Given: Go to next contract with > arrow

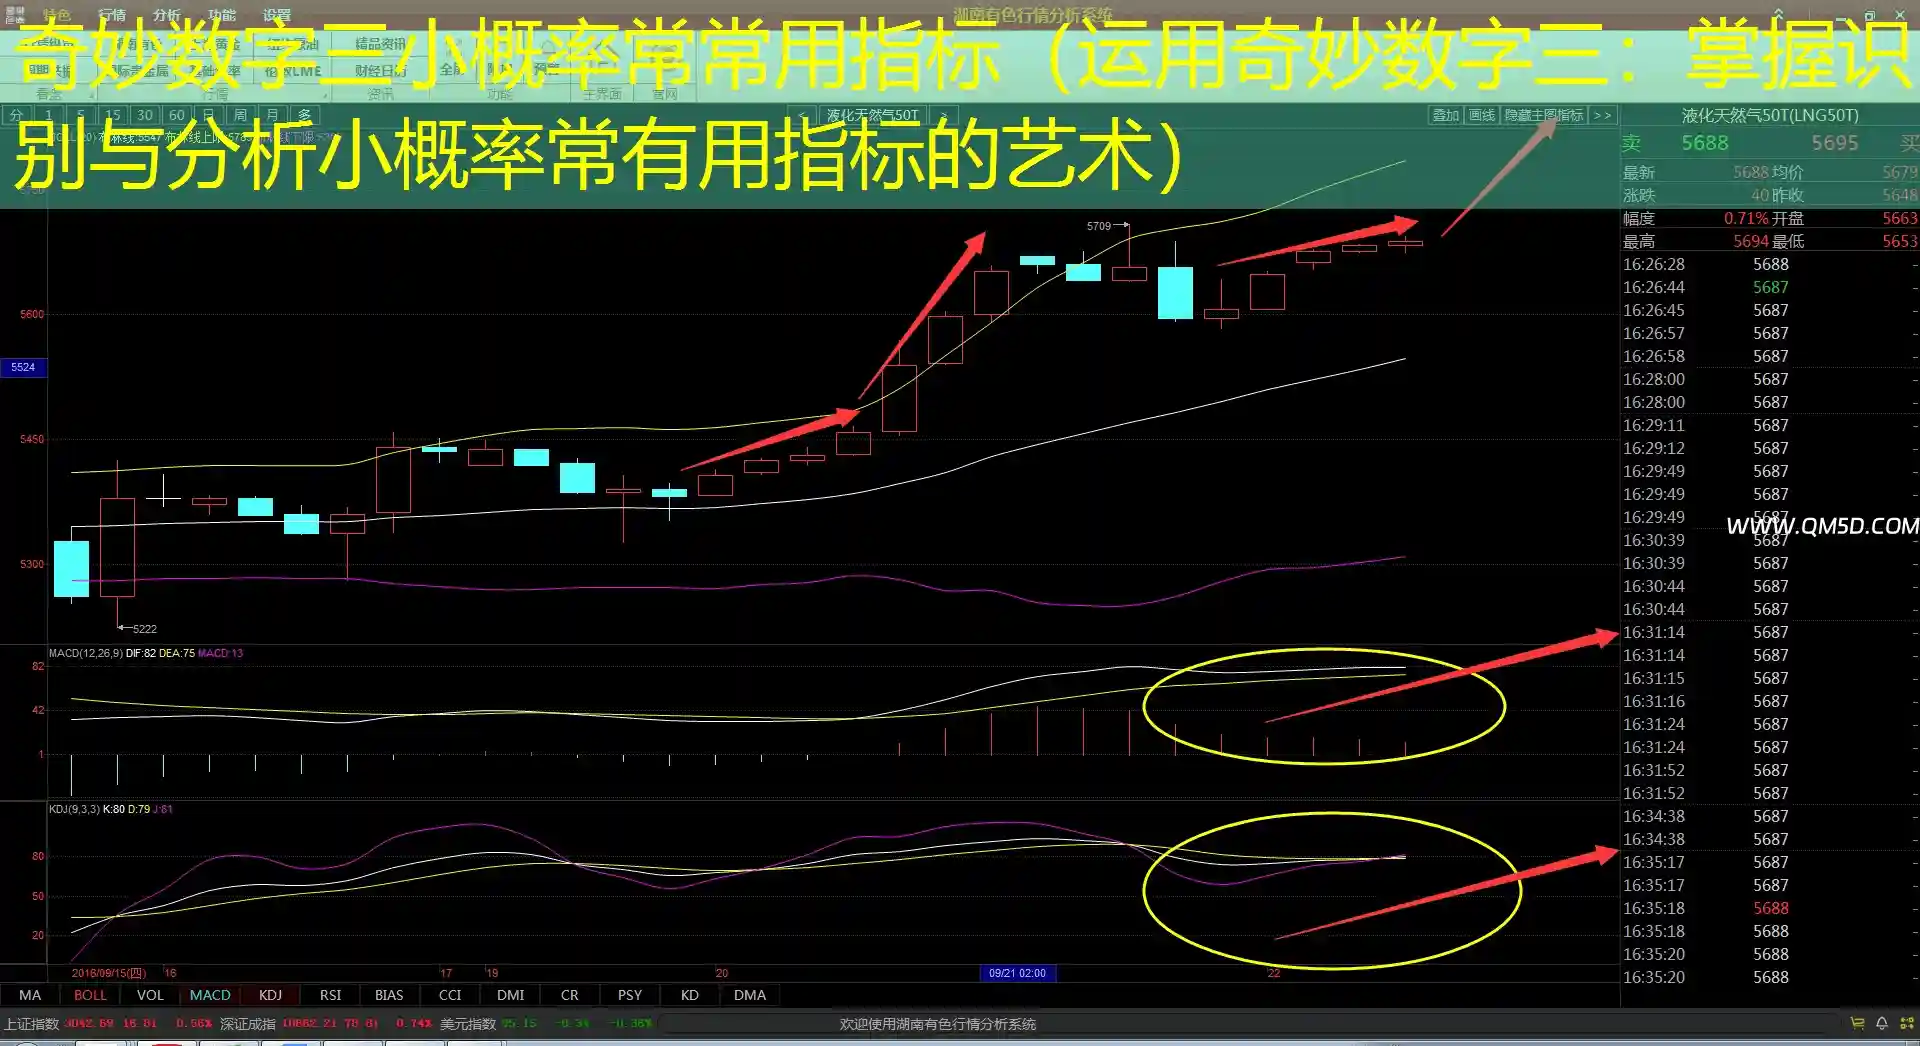Looking at the screenshot, I should pyautogui.click(x=942, y=115).
